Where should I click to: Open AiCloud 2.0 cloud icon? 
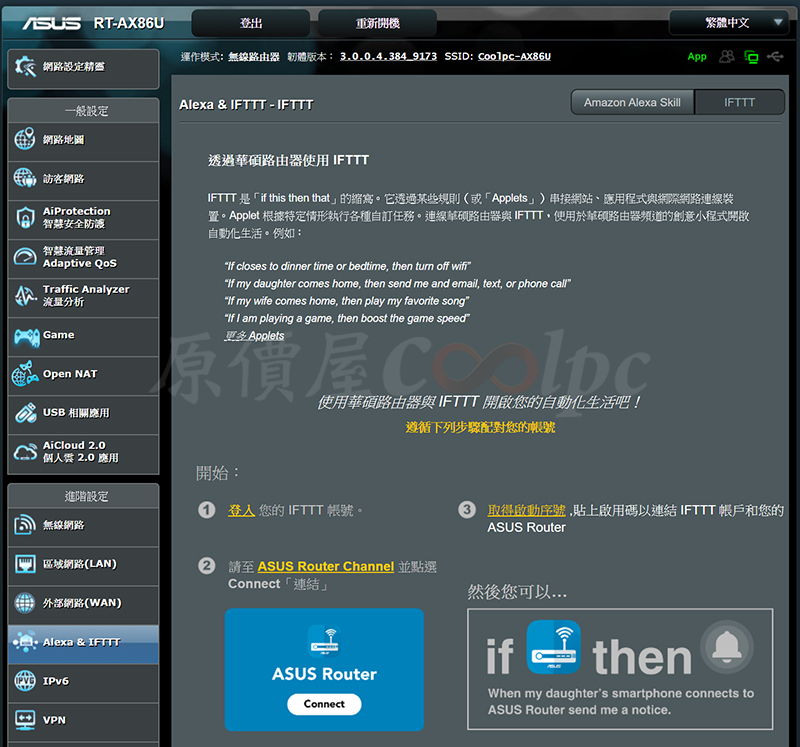(x=25, y=452)
